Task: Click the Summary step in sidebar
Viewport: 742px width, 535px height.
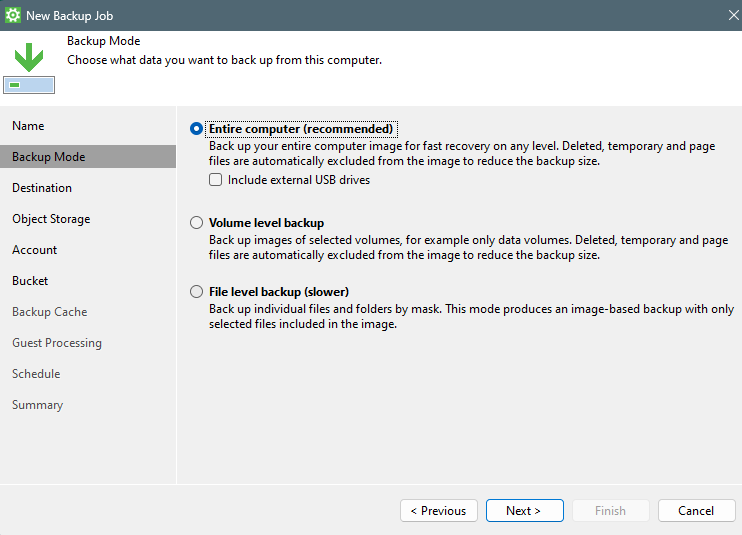Action: point(37,405)
